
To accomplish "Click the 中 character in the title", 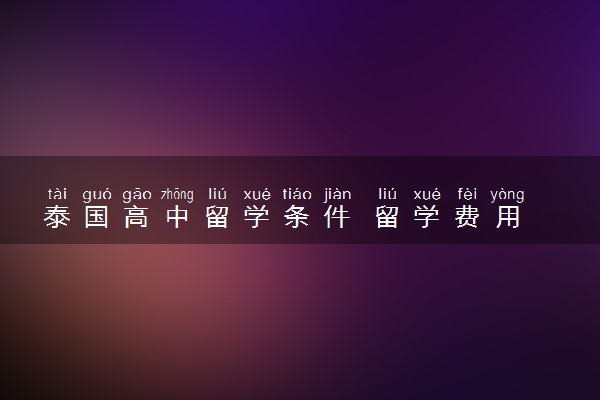I will (x=177, y=217).
